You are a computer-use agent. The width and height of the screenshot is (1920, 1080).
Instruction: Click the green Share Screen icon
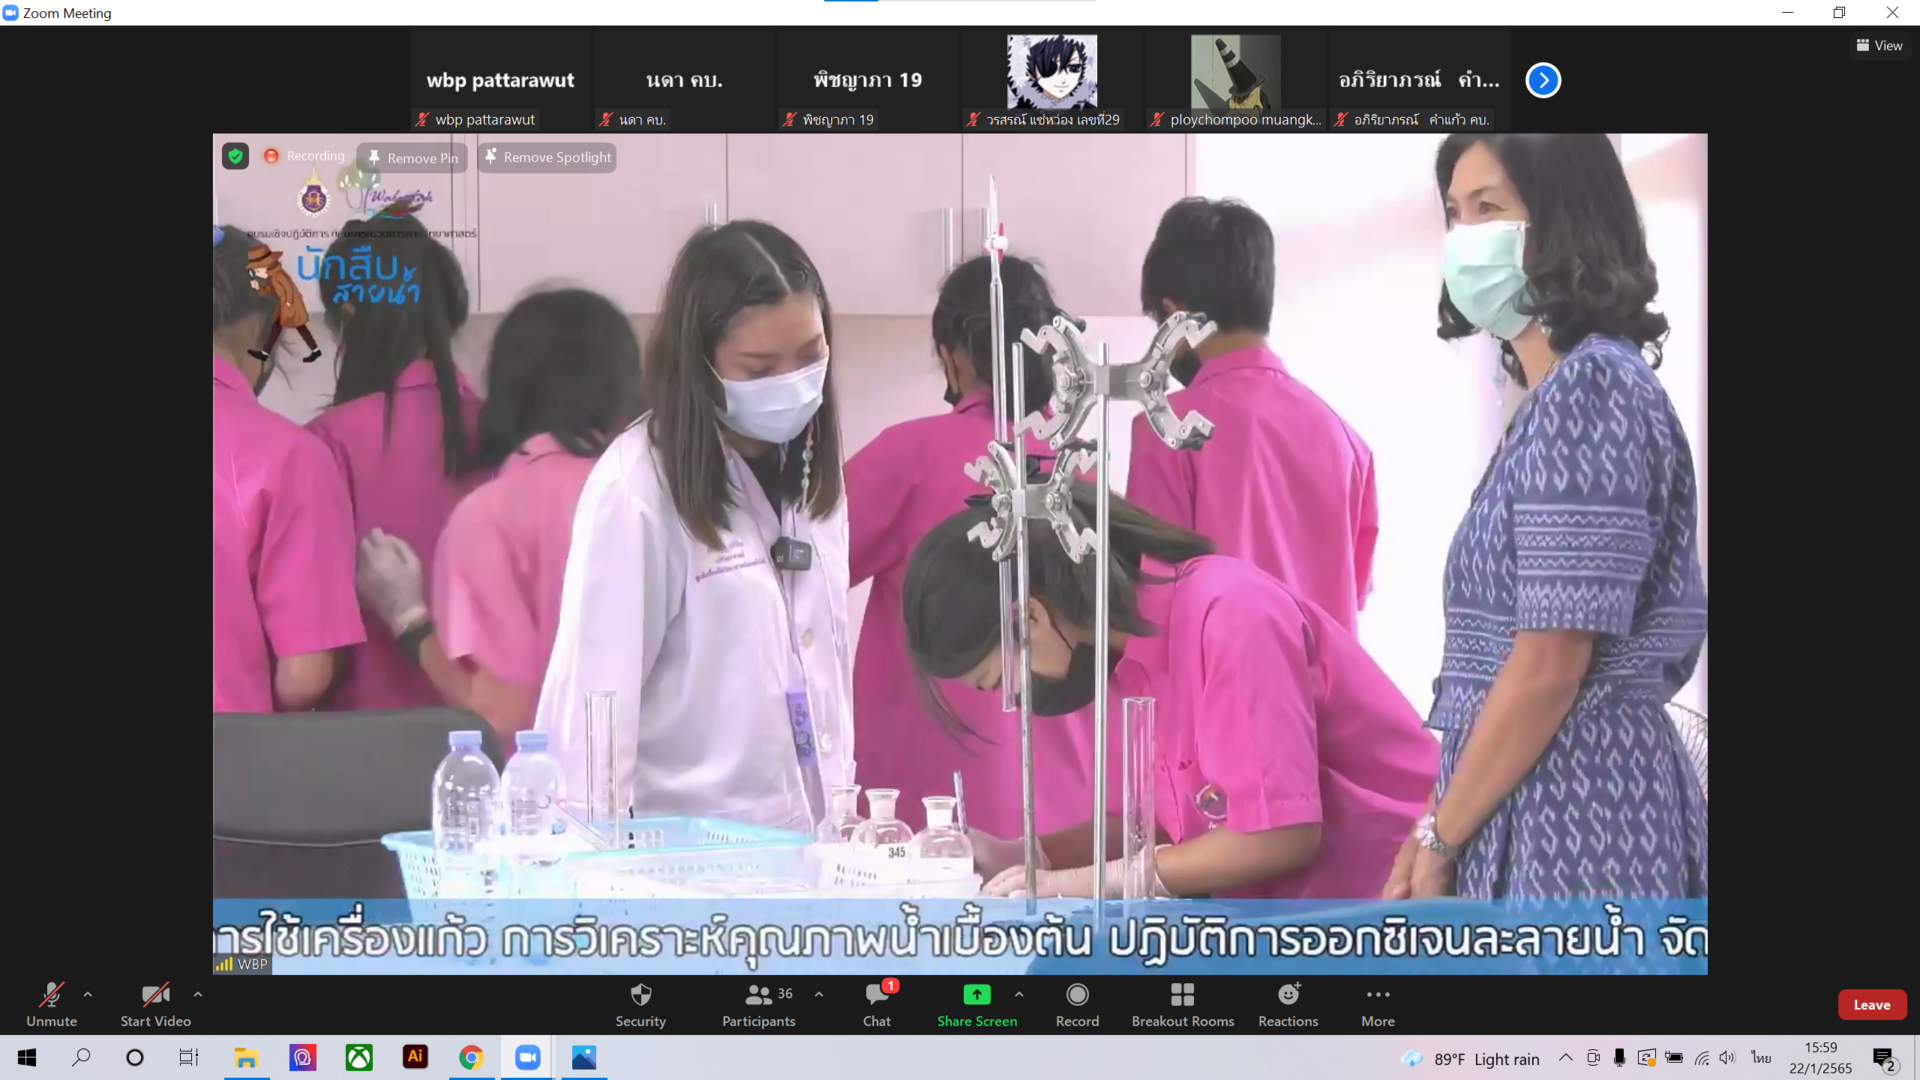pos(976,995)
